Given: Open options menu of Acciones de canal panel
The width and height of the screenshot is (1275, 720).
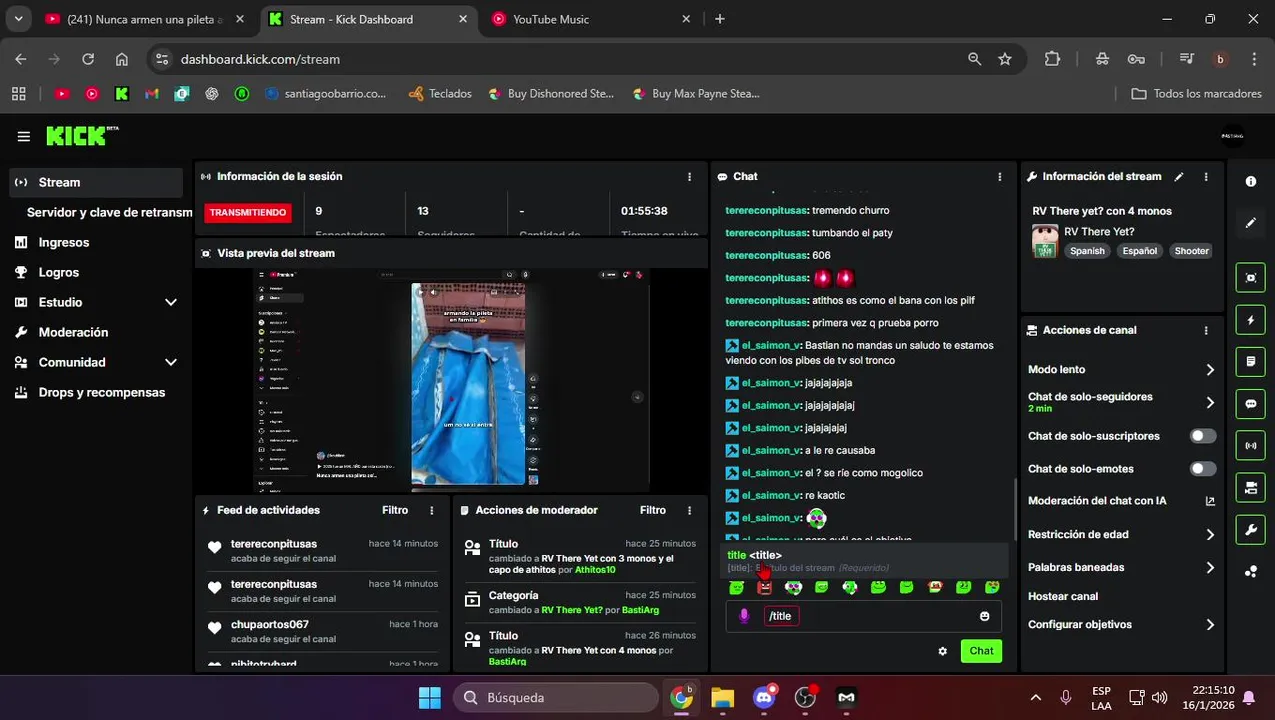Looking at the screenshot, I should pyautogui.click(x=1206, y=330).
